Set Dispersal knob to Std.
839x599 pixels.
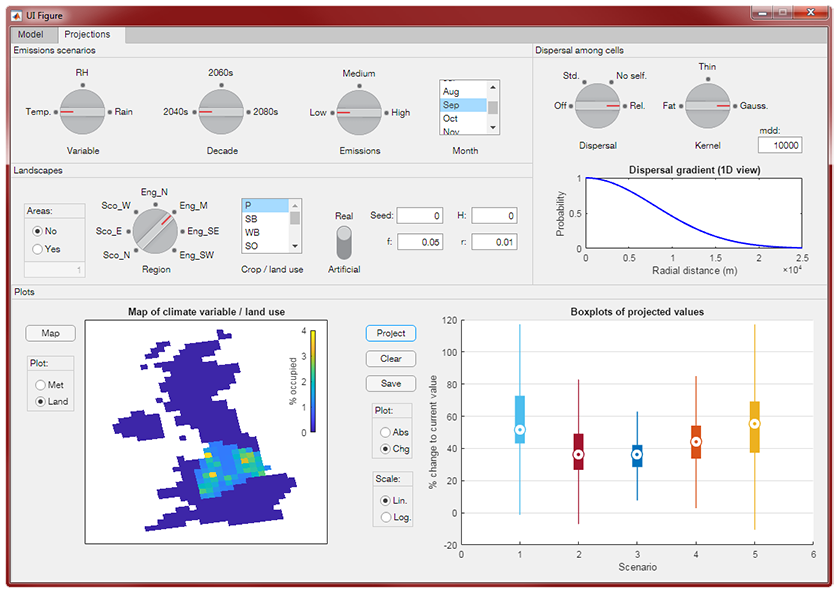click(571, 76)
